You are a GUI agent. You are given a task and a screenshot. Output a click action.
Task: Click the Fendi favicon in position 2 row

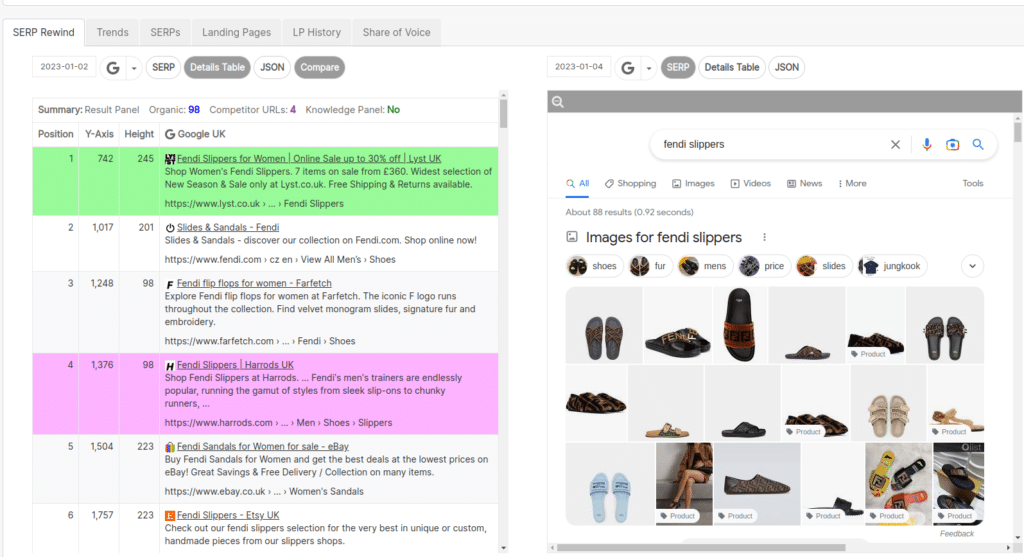pyautogui.click(x=170, y=228)
